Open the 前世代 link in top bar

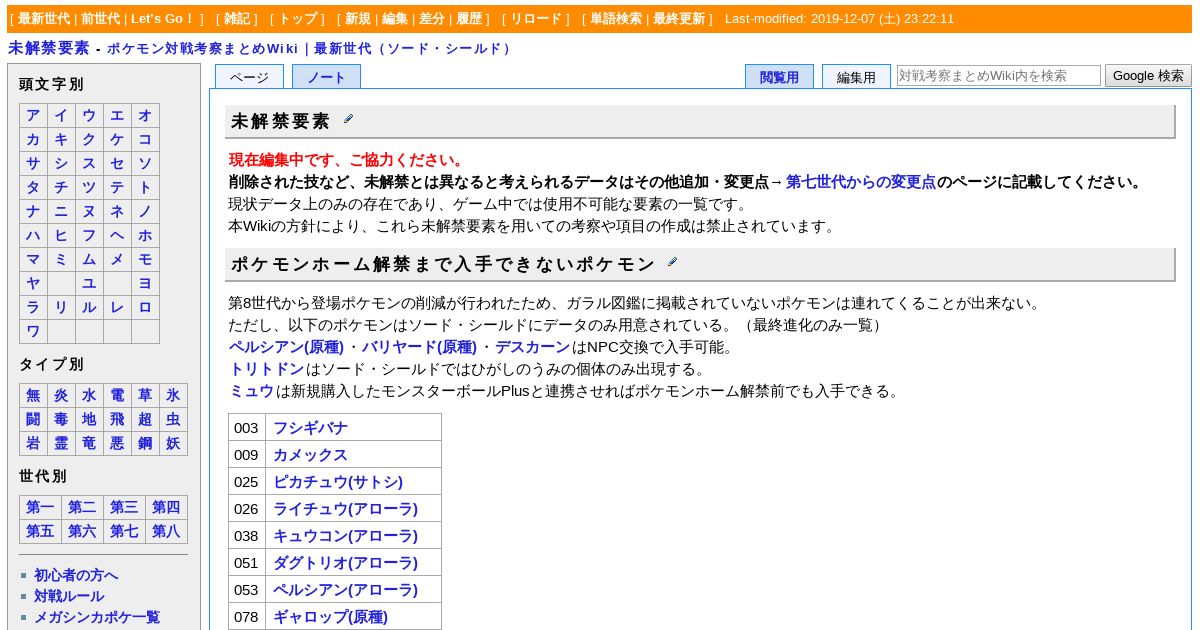(x=100, y=19)
